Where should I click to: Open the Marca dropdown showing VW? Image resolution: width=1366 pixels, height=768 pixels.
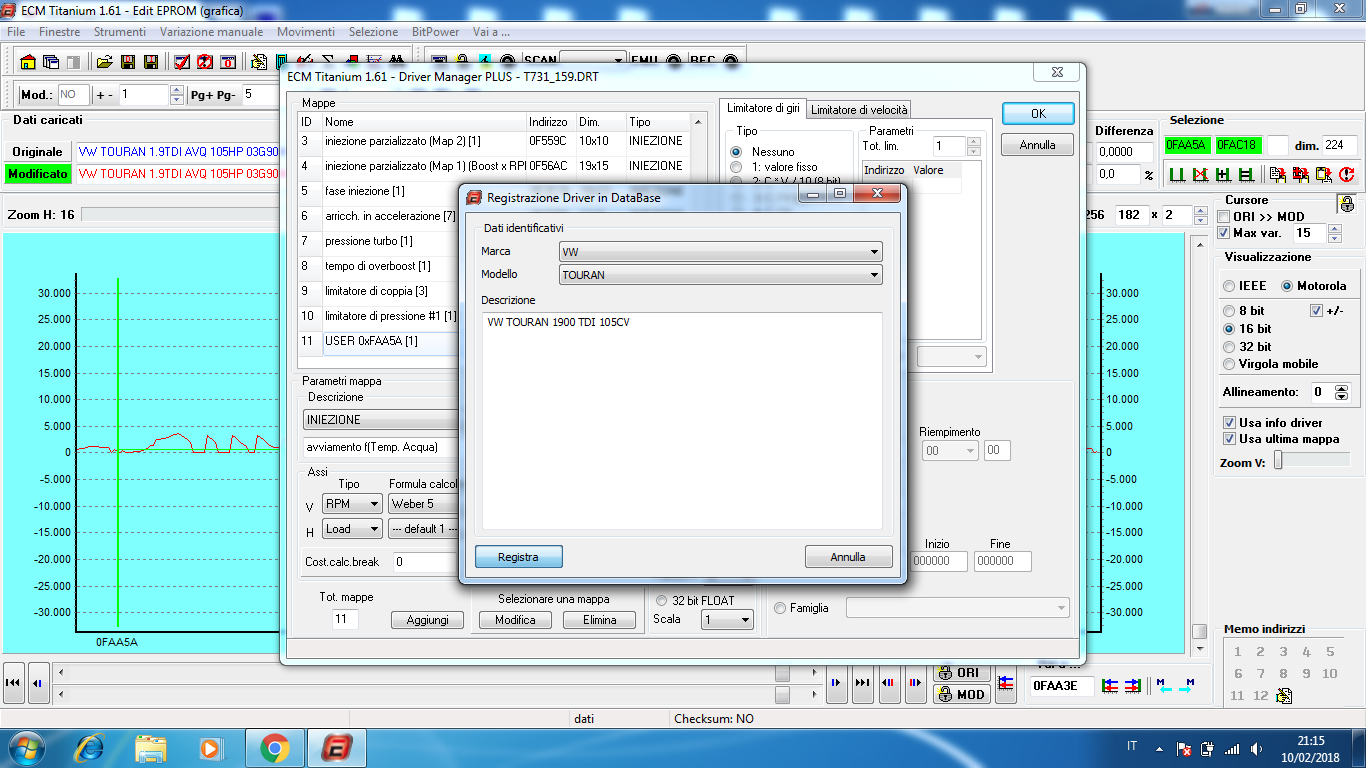(x=721, y=252)
